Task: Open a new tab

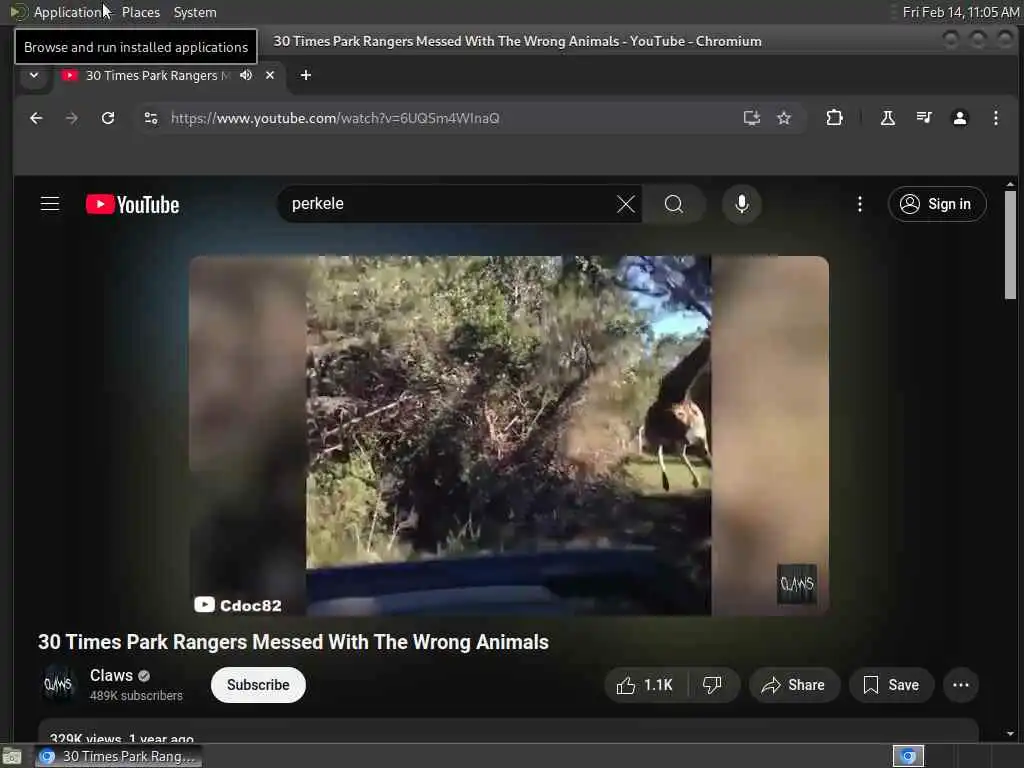Action: (x=306, y=75)
